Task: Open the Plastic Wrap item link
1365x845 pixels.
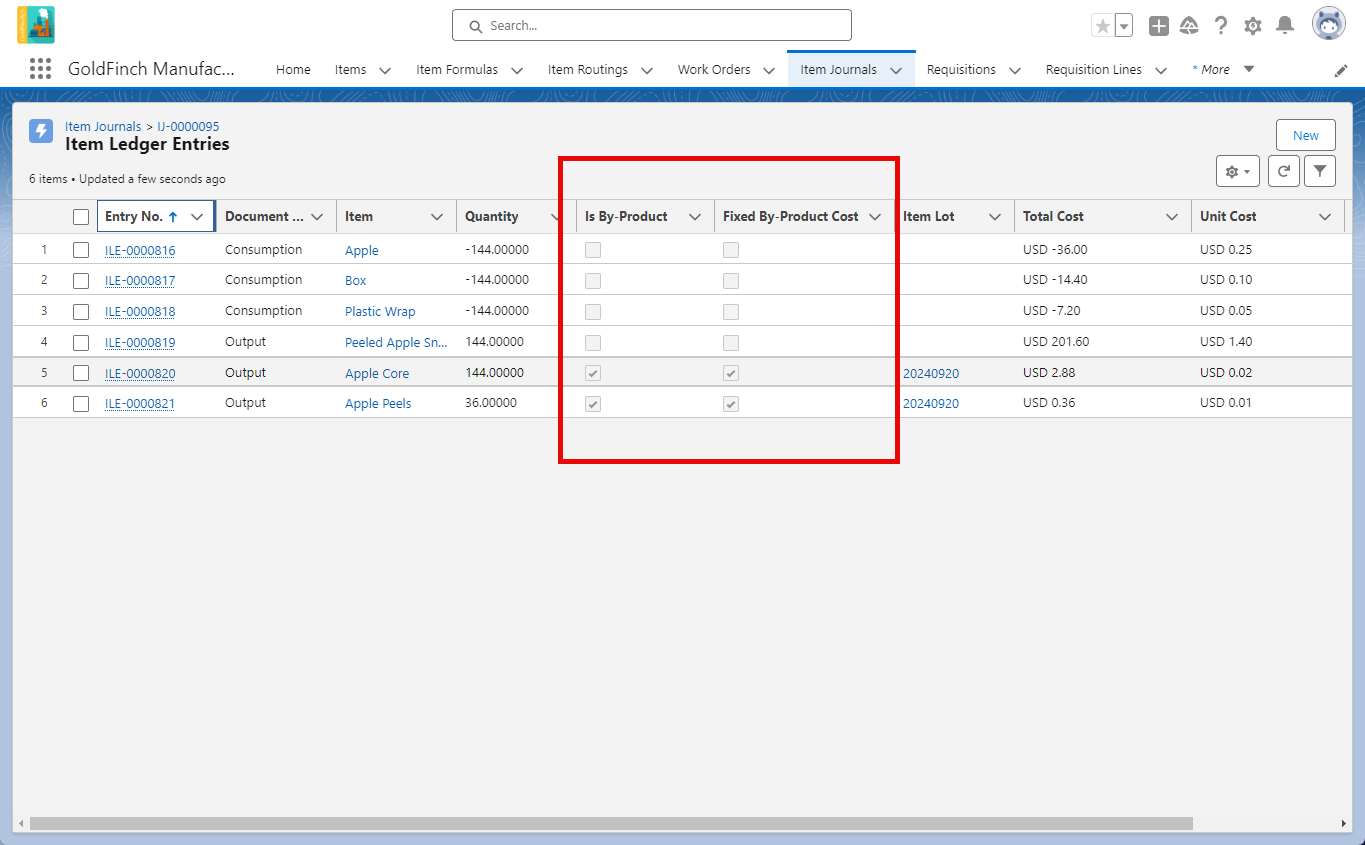Action: 380,312
